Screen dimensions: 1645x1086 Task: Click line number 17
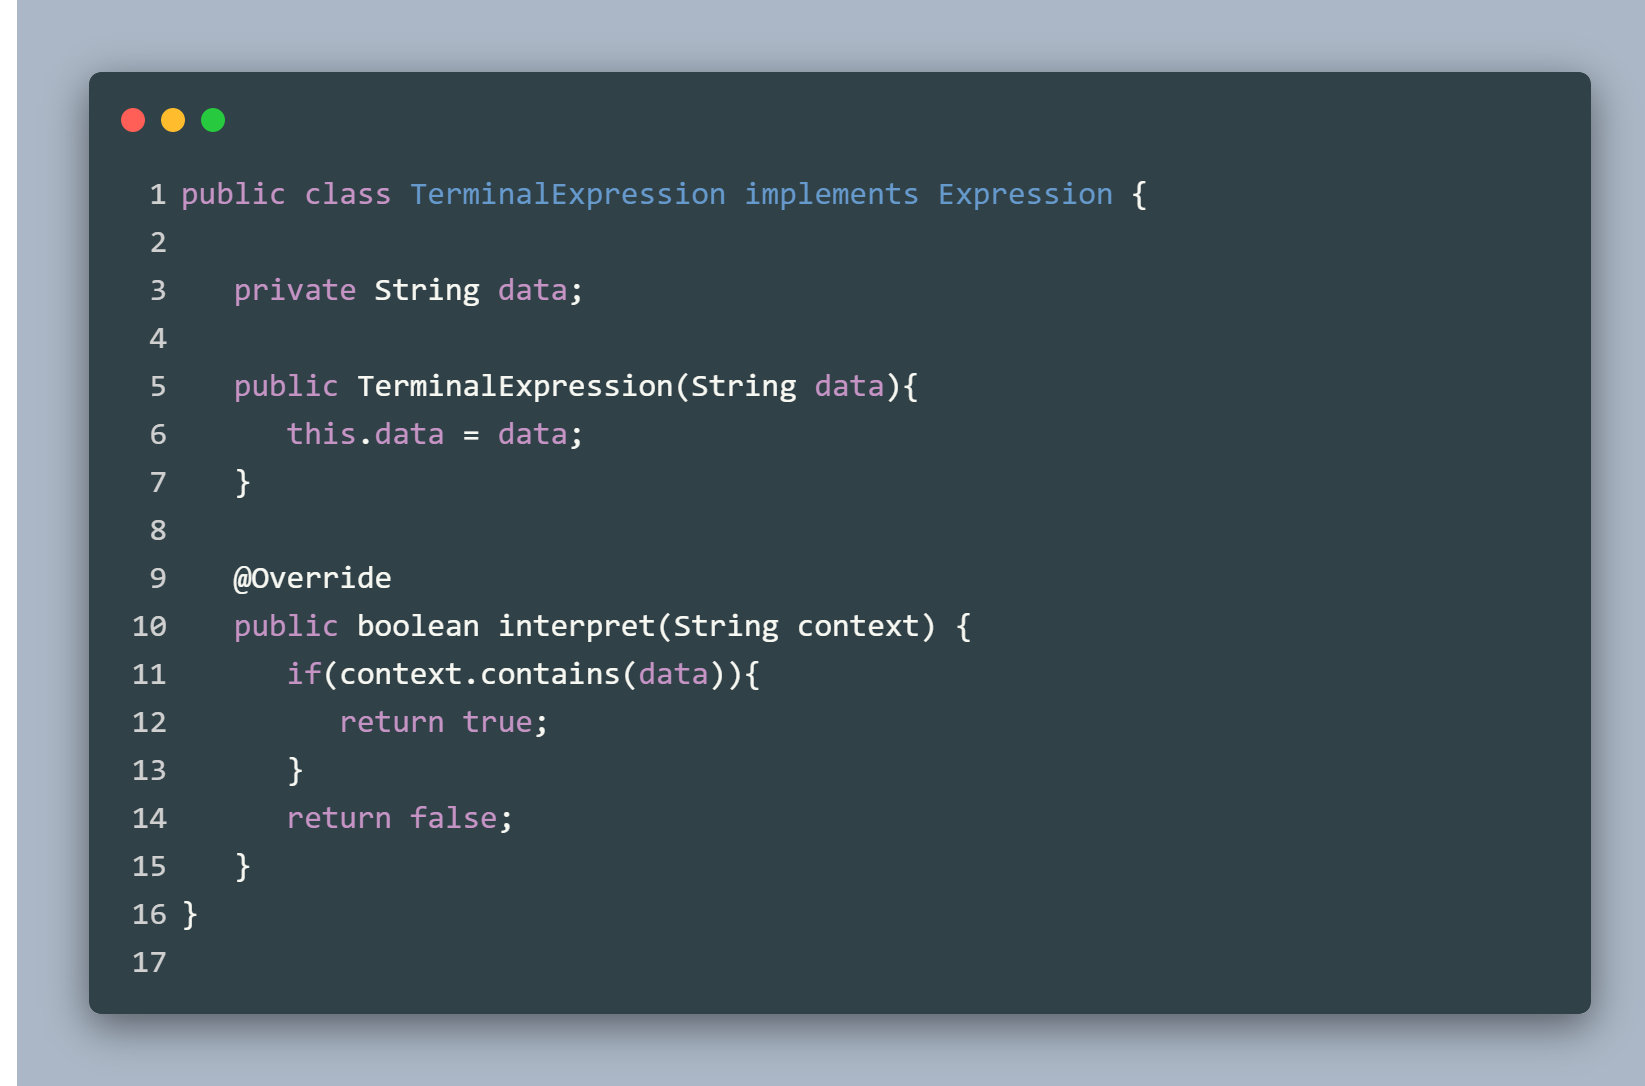coord(149,962)
